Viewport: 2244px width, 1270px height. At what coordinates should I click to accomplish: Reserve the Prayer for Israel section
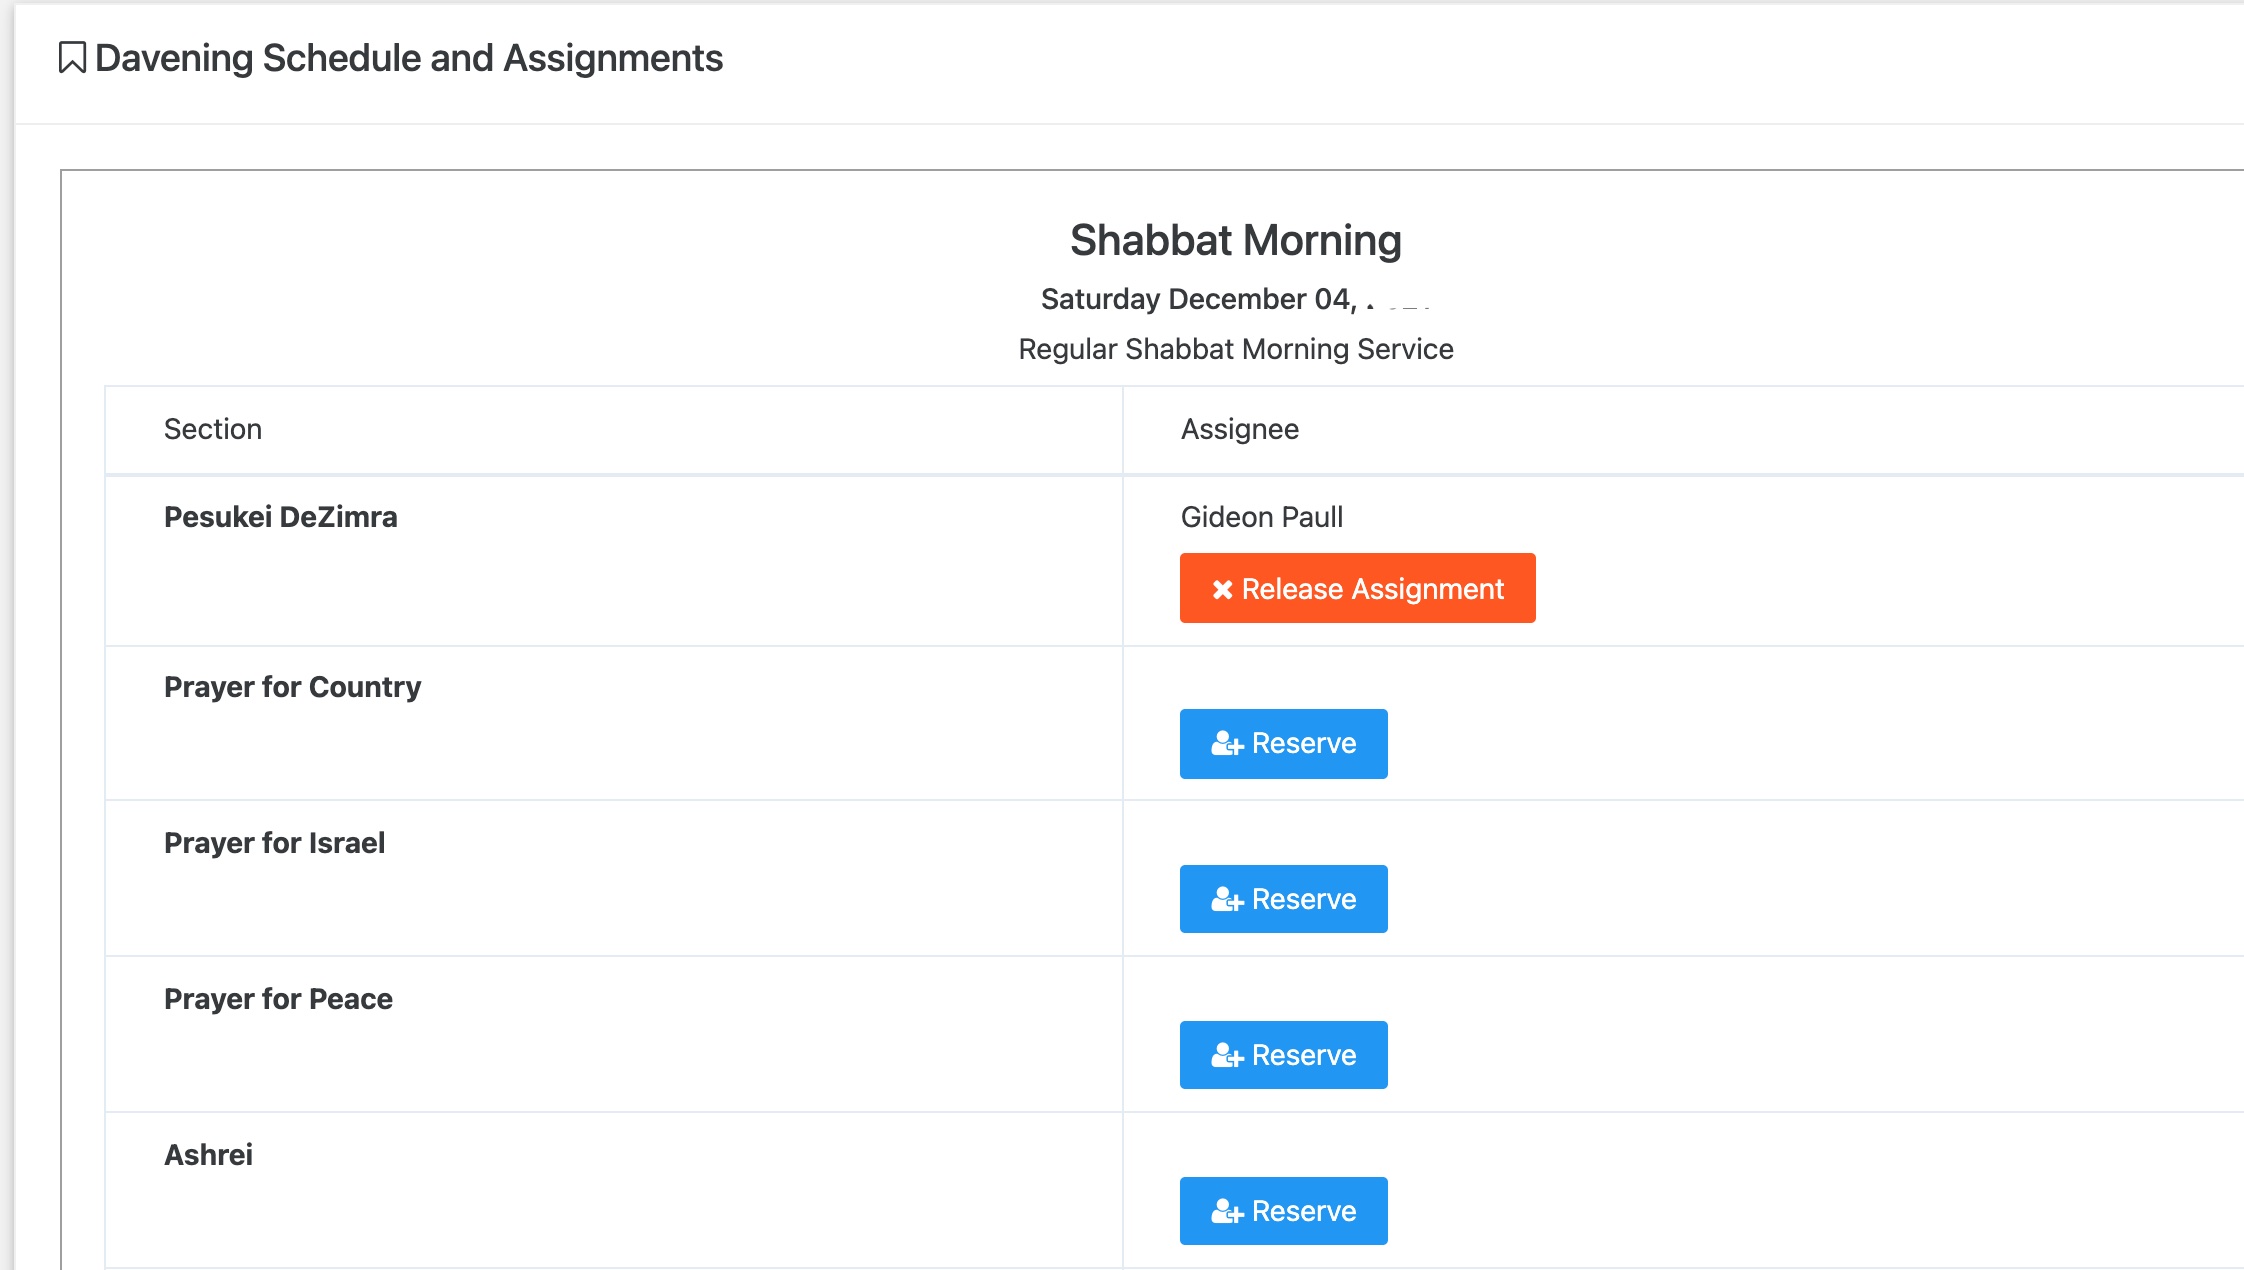click(x=1283, y=900)
